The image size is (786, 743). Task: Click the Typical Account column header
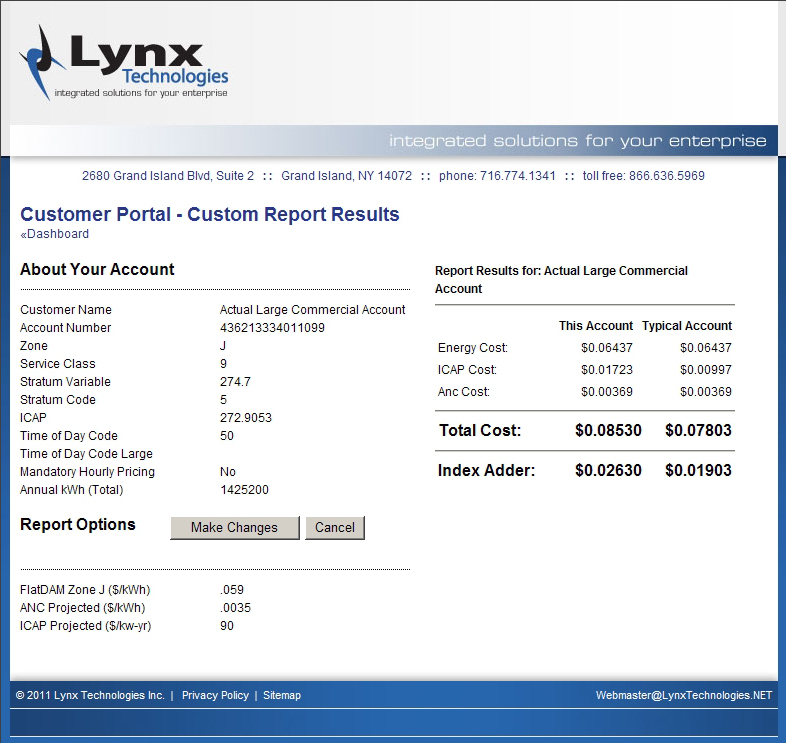687,326
